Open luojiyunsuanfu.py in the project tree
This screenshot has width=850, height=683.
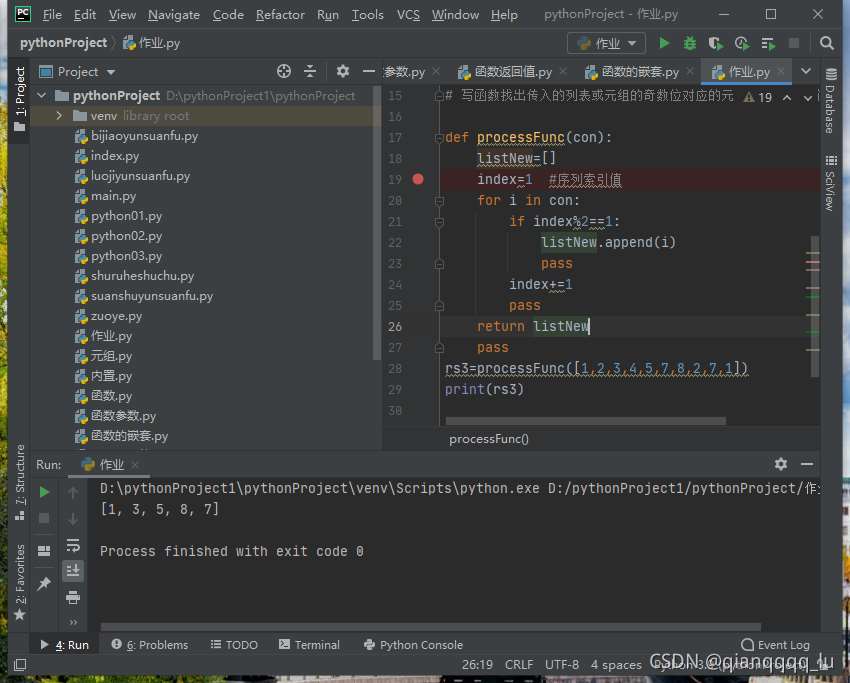pyautogui.click(x=140, y=176)
